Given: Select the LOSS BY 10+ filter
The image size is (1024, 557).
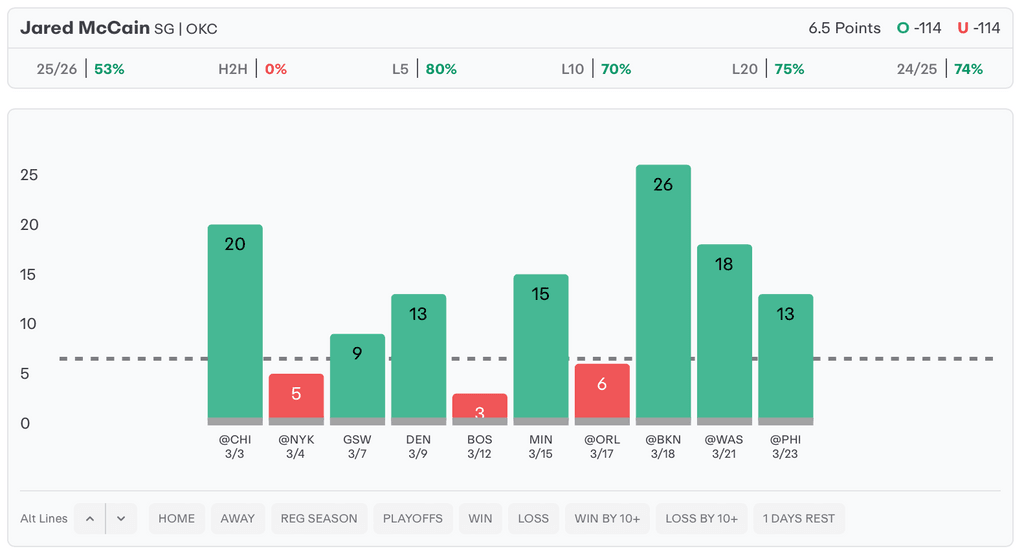Looking at the screenshot, I should point(702,518).
